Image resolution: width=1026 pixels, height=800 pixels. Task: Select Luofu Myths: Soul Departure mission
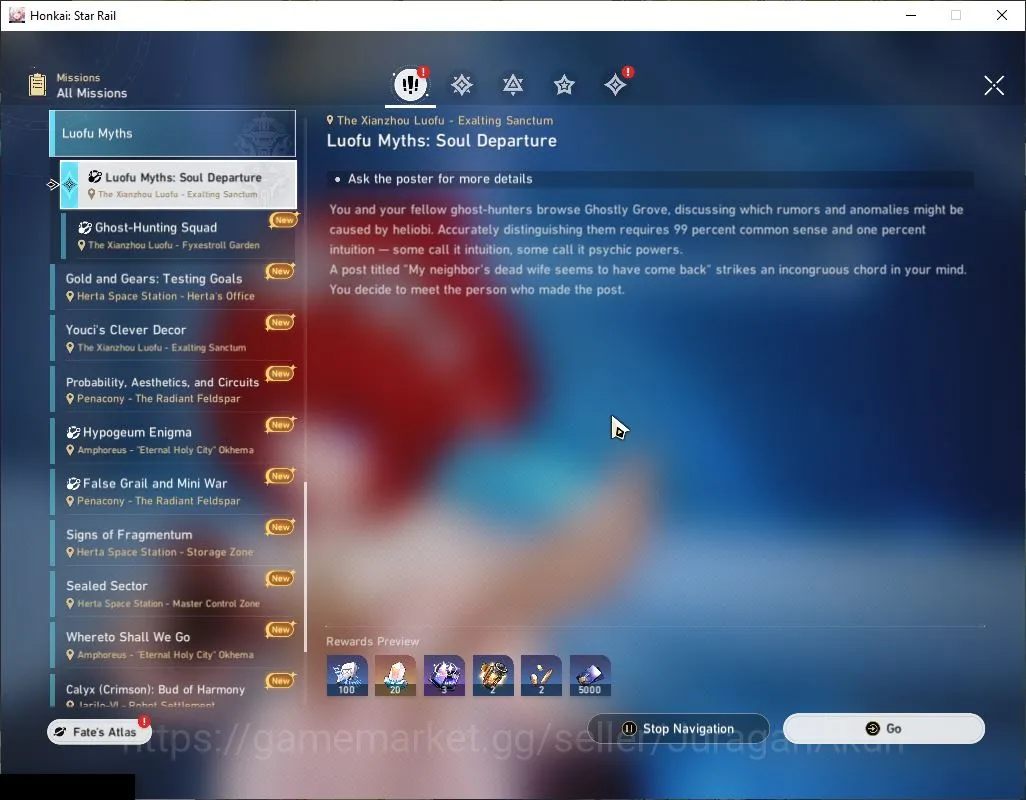(x=178, y=184)
